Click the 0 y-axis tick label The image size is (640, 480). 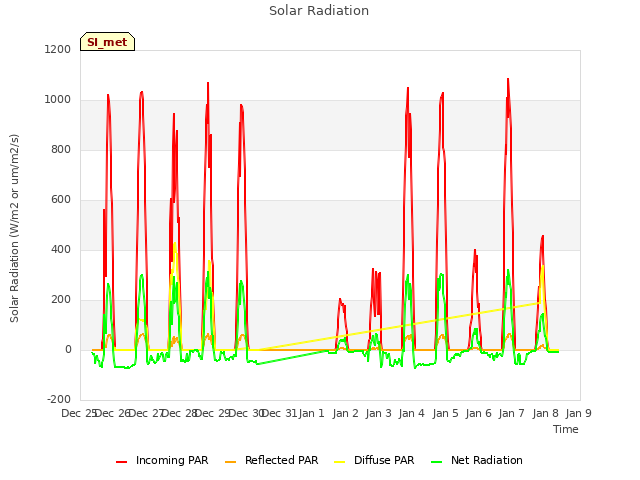pyautogui.click(x=68, y=349)
